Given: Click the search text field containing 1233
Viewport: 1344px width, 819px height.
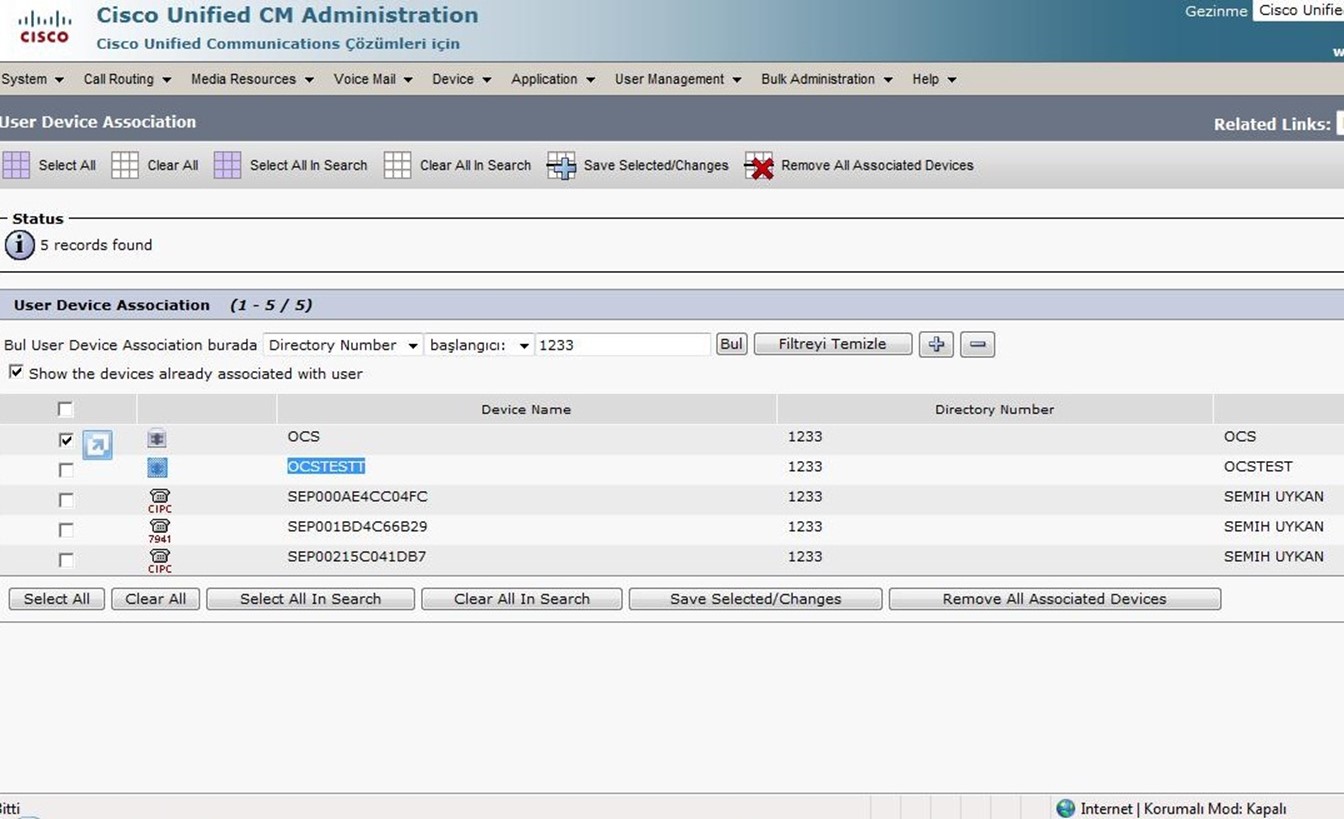Looking at the screenshot, I should point(622,345).
